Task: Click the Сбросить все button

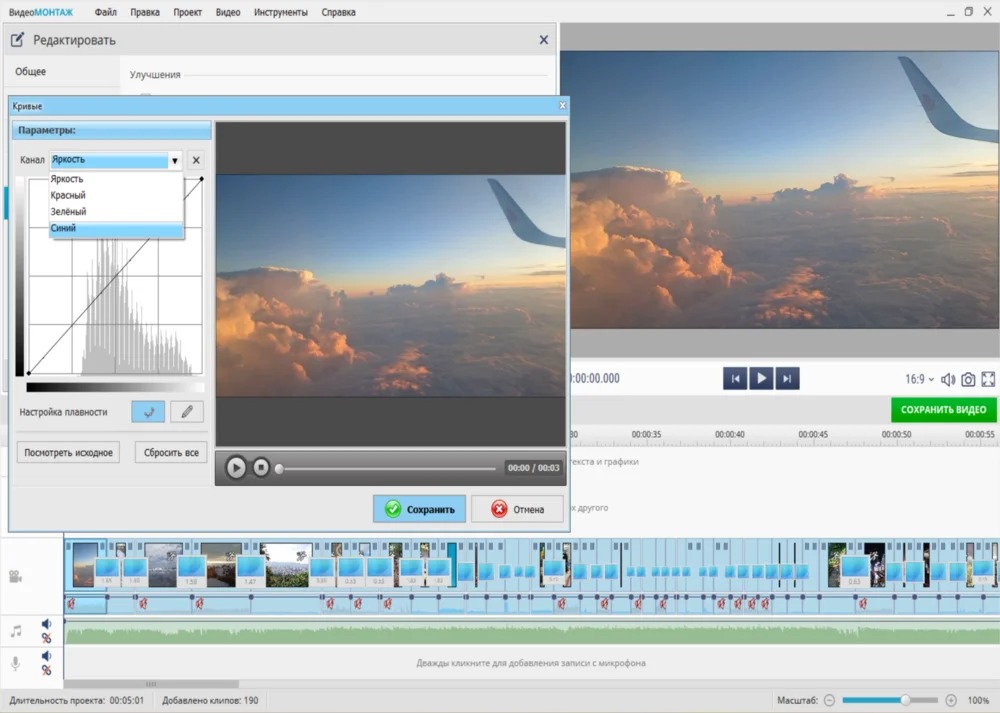Action: tap(171, 453)
